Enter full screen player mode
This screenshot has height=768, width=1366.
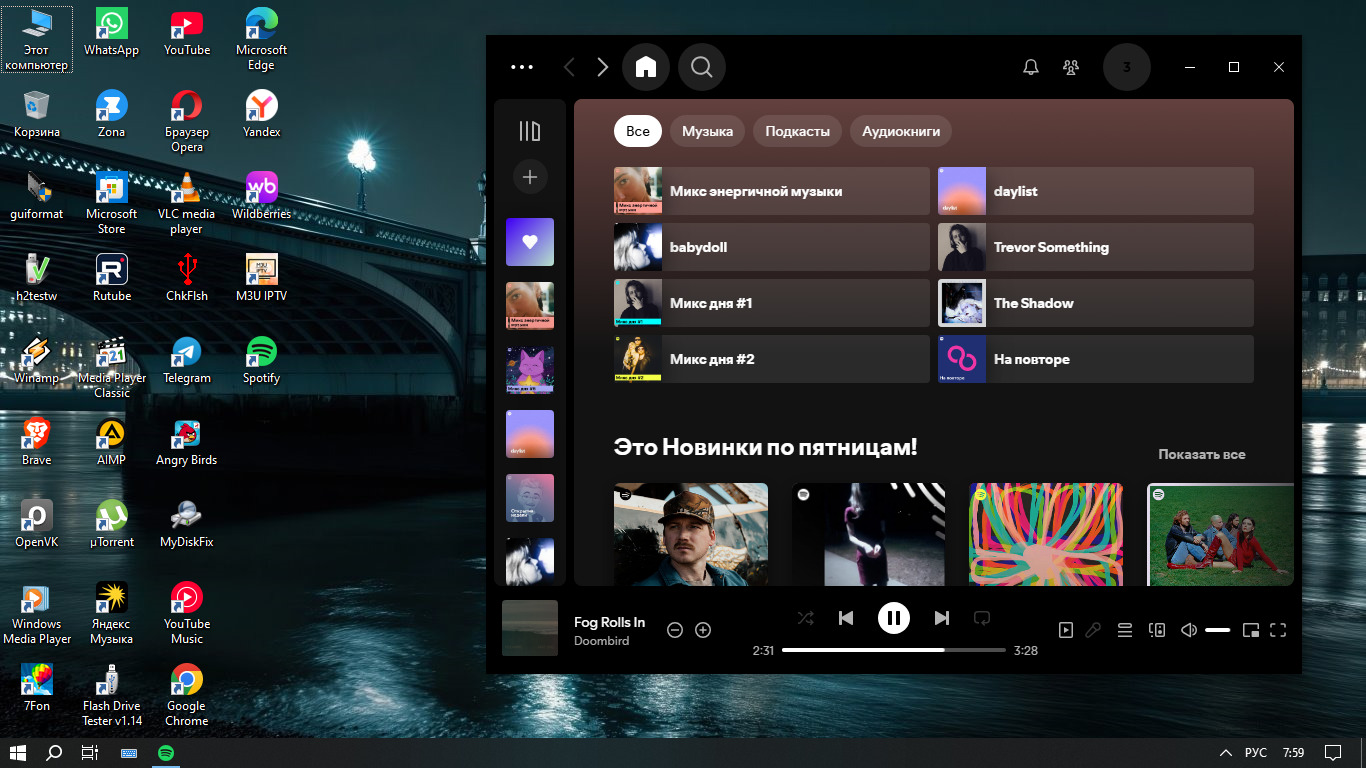pyautogui.click(x=1278, y=630)
